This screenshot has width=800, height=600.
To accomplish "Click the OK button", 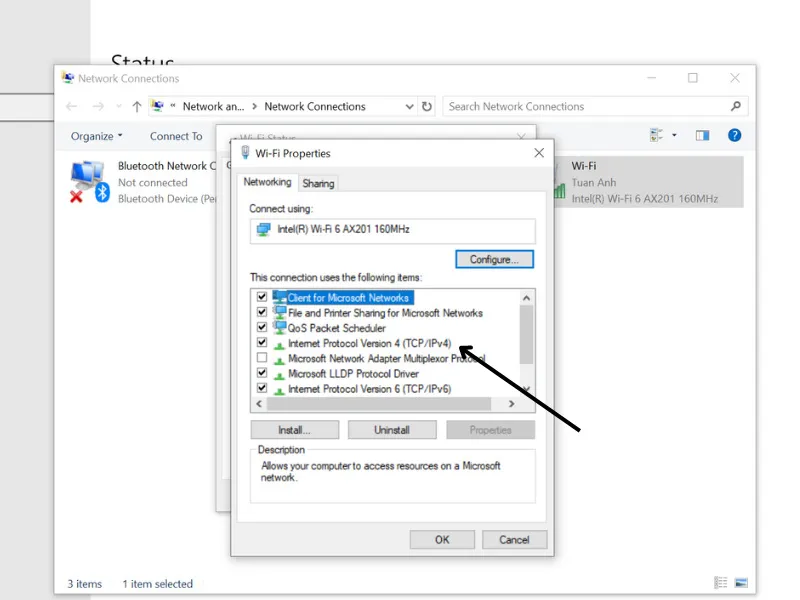I will 442,540.
